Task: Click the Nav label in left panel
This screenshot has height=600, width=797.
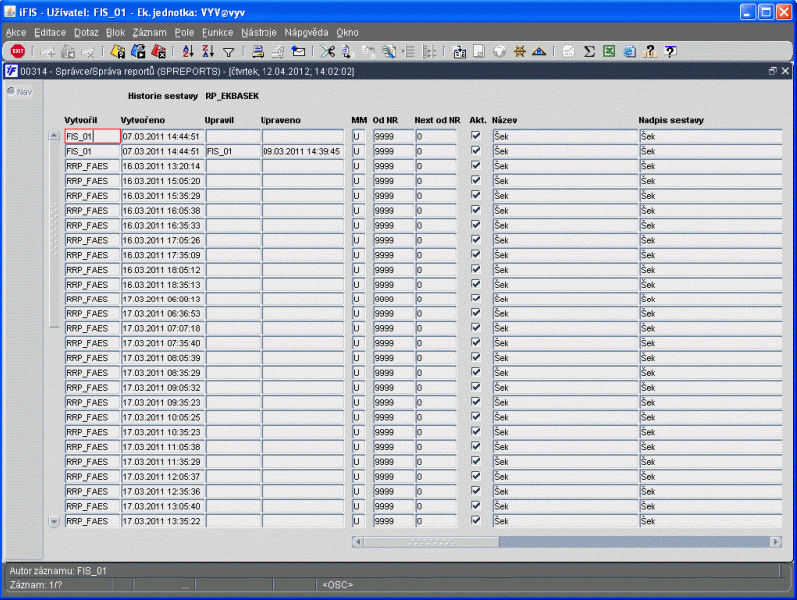Action: point(24,92)
